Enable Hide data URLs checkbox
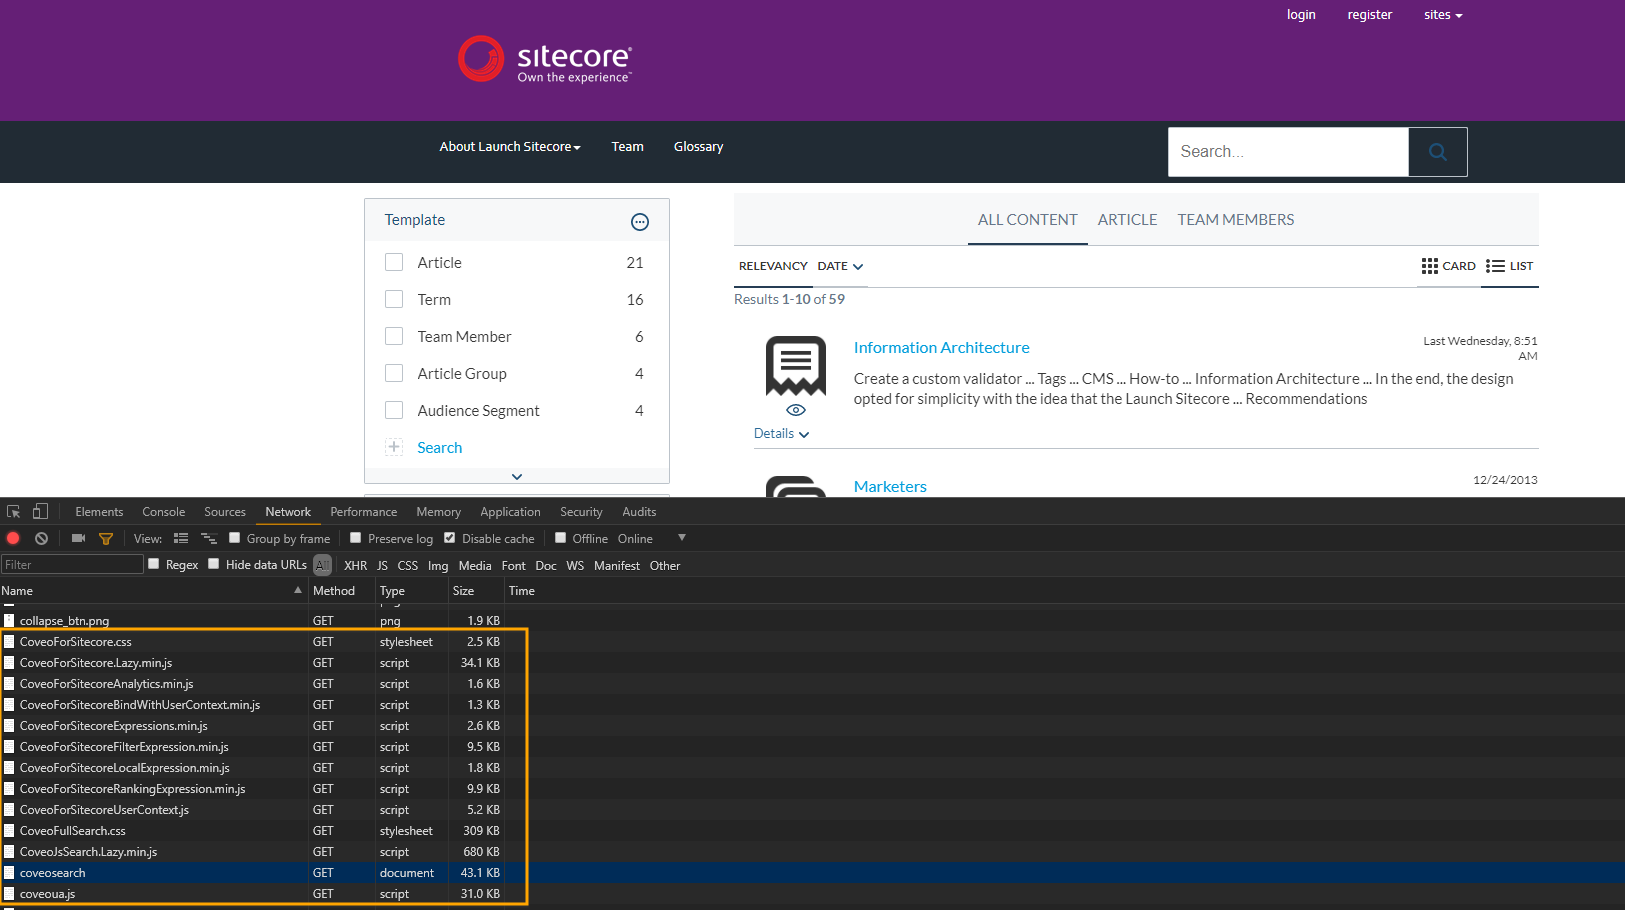This screenshot has height=910, width=1625. (x=214, y=564)
